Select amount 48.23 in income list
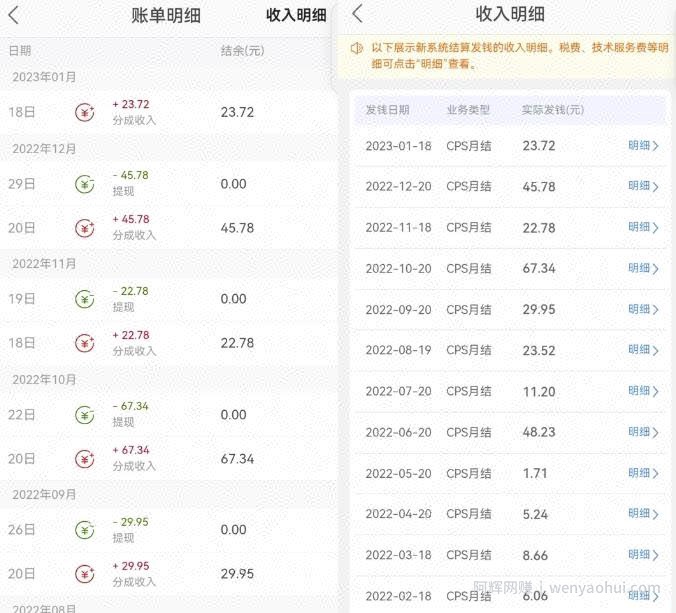This screenshot has height=613, width=676. coord(539,432)
